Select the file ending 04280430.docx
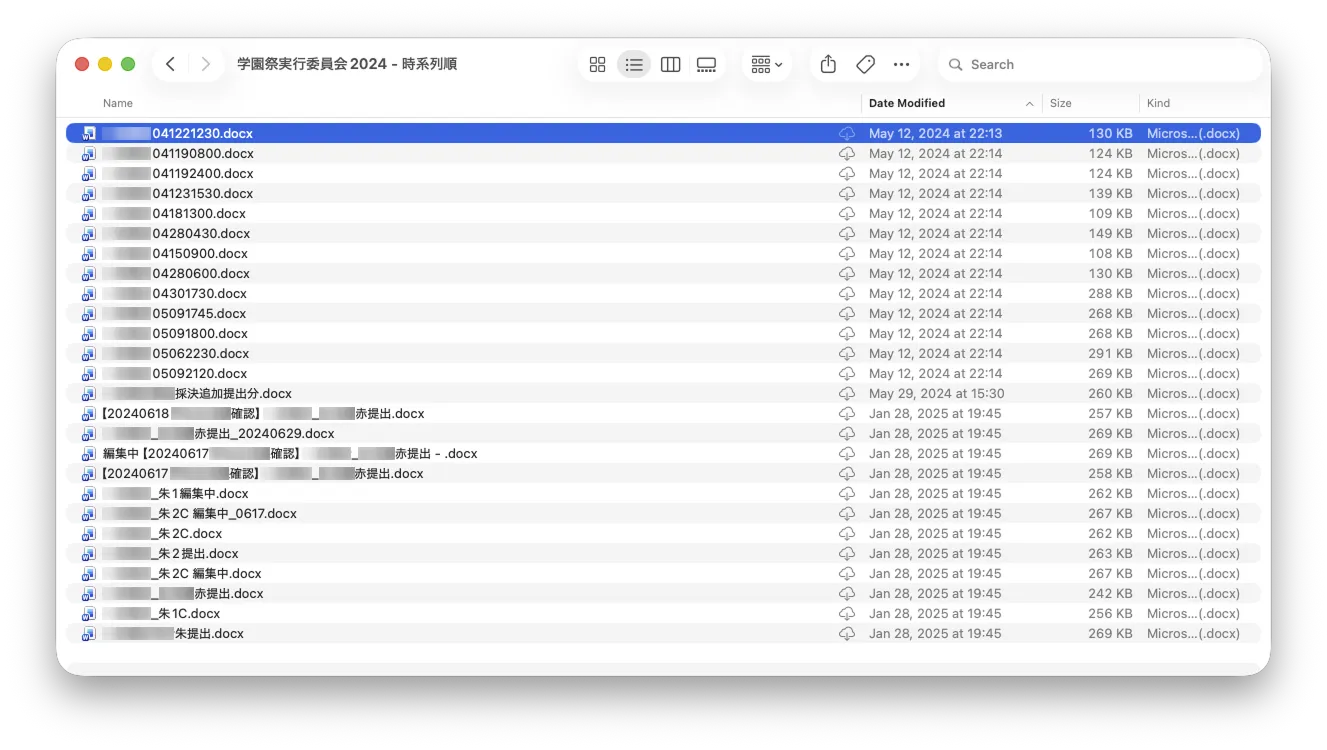 click(664, 233)
